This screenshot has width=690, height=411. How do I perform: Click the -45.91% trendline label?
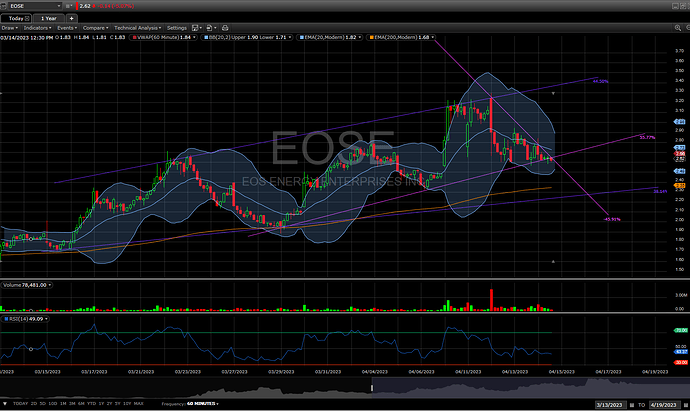click(612, 219)
